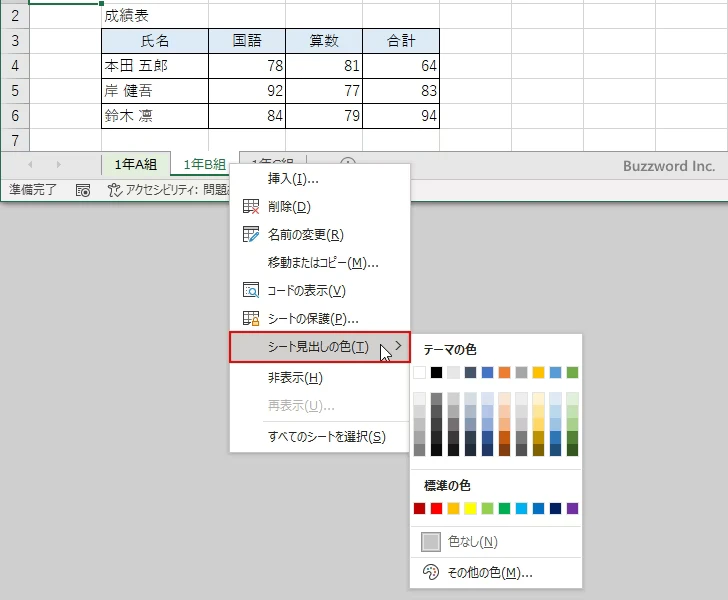Viewport: 728px width, 600px height.
Task: Select 挿入(I)... from the context menu
Action: point(320,179)
